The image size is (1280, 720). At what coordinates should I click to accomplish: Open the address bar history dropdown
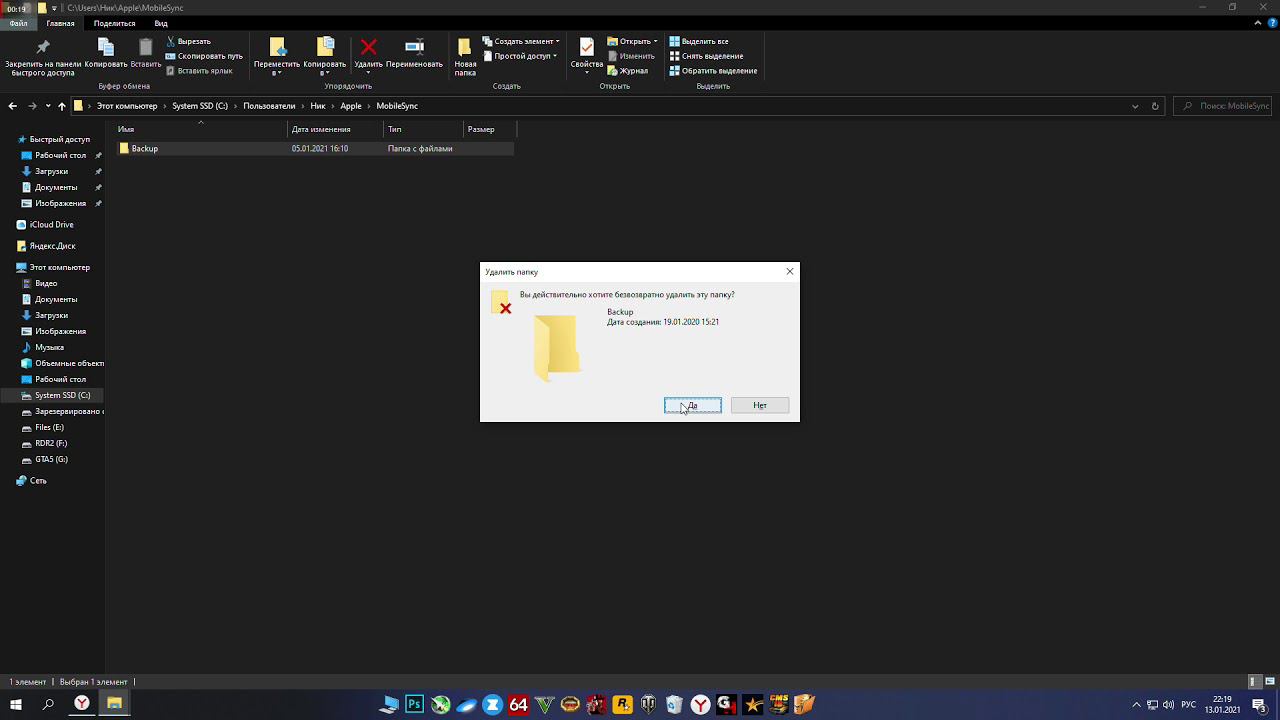pos(1135,106)
